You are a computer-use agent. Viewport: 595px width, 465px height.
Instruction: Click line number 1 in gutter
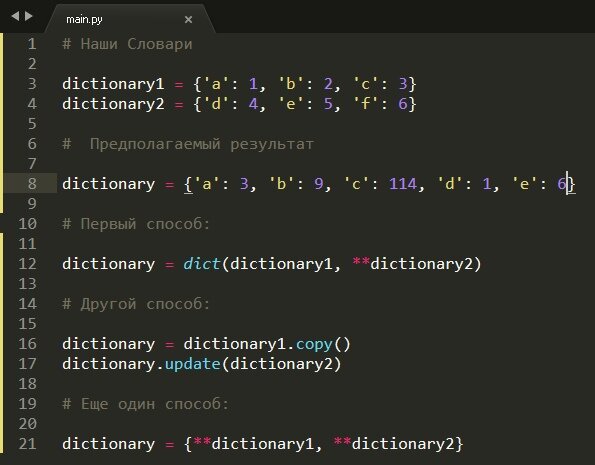[32, 44]
